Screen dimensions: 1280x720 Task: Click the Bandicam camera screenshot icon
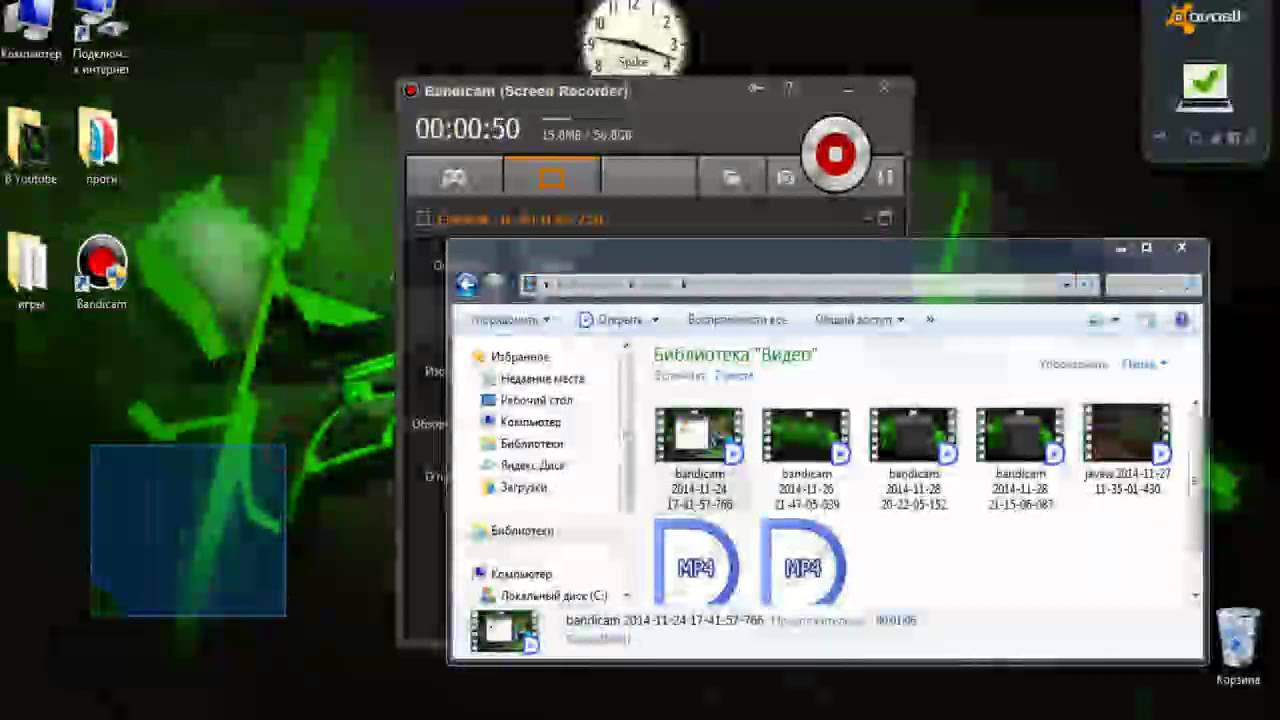(786, 178)
